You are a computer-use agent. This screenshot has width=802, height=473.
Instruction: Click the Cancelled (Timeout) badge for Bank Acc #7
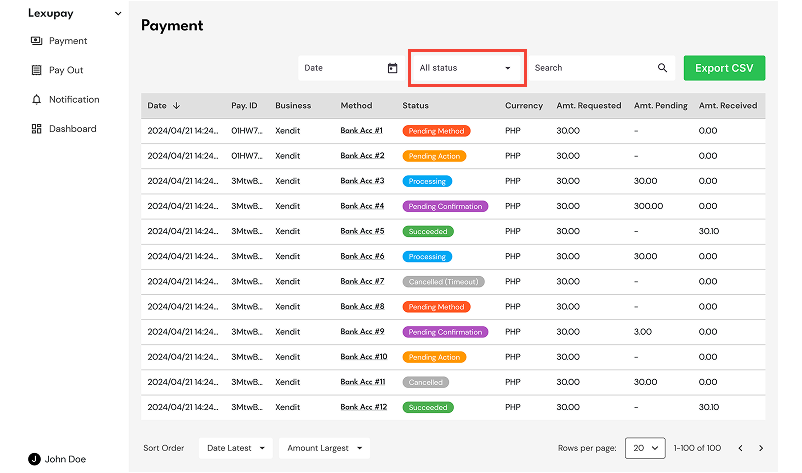click(x=443, y=281)
